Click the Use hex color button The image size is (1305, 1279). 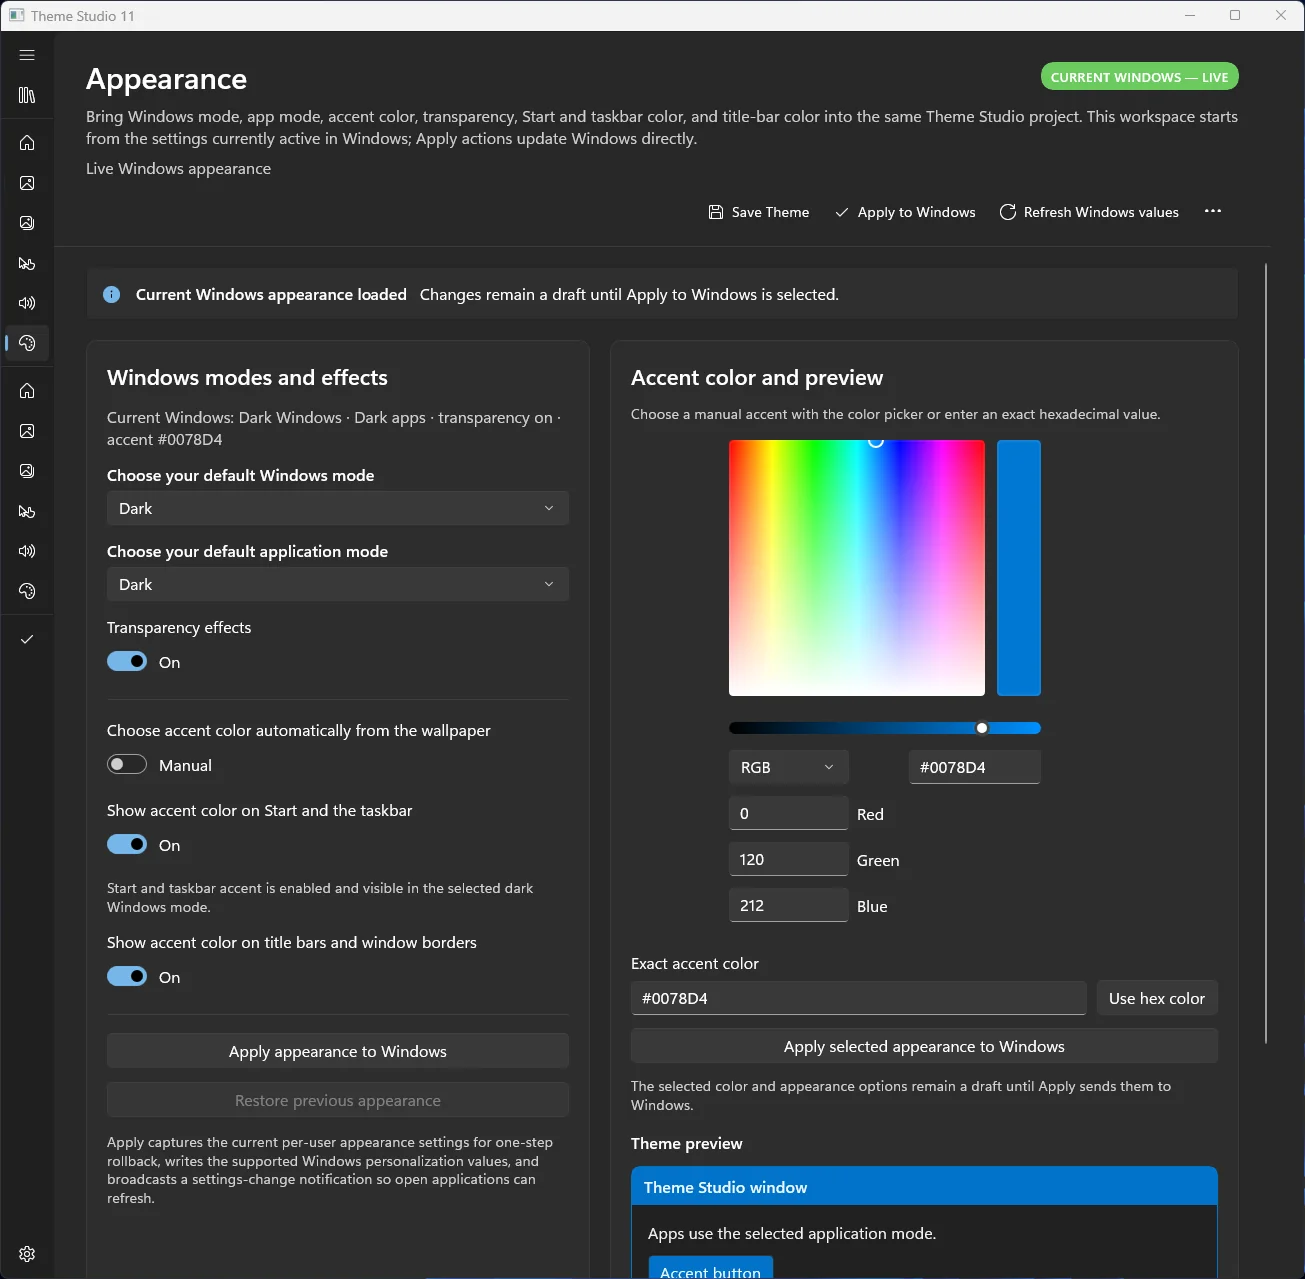coord(1157,998)
